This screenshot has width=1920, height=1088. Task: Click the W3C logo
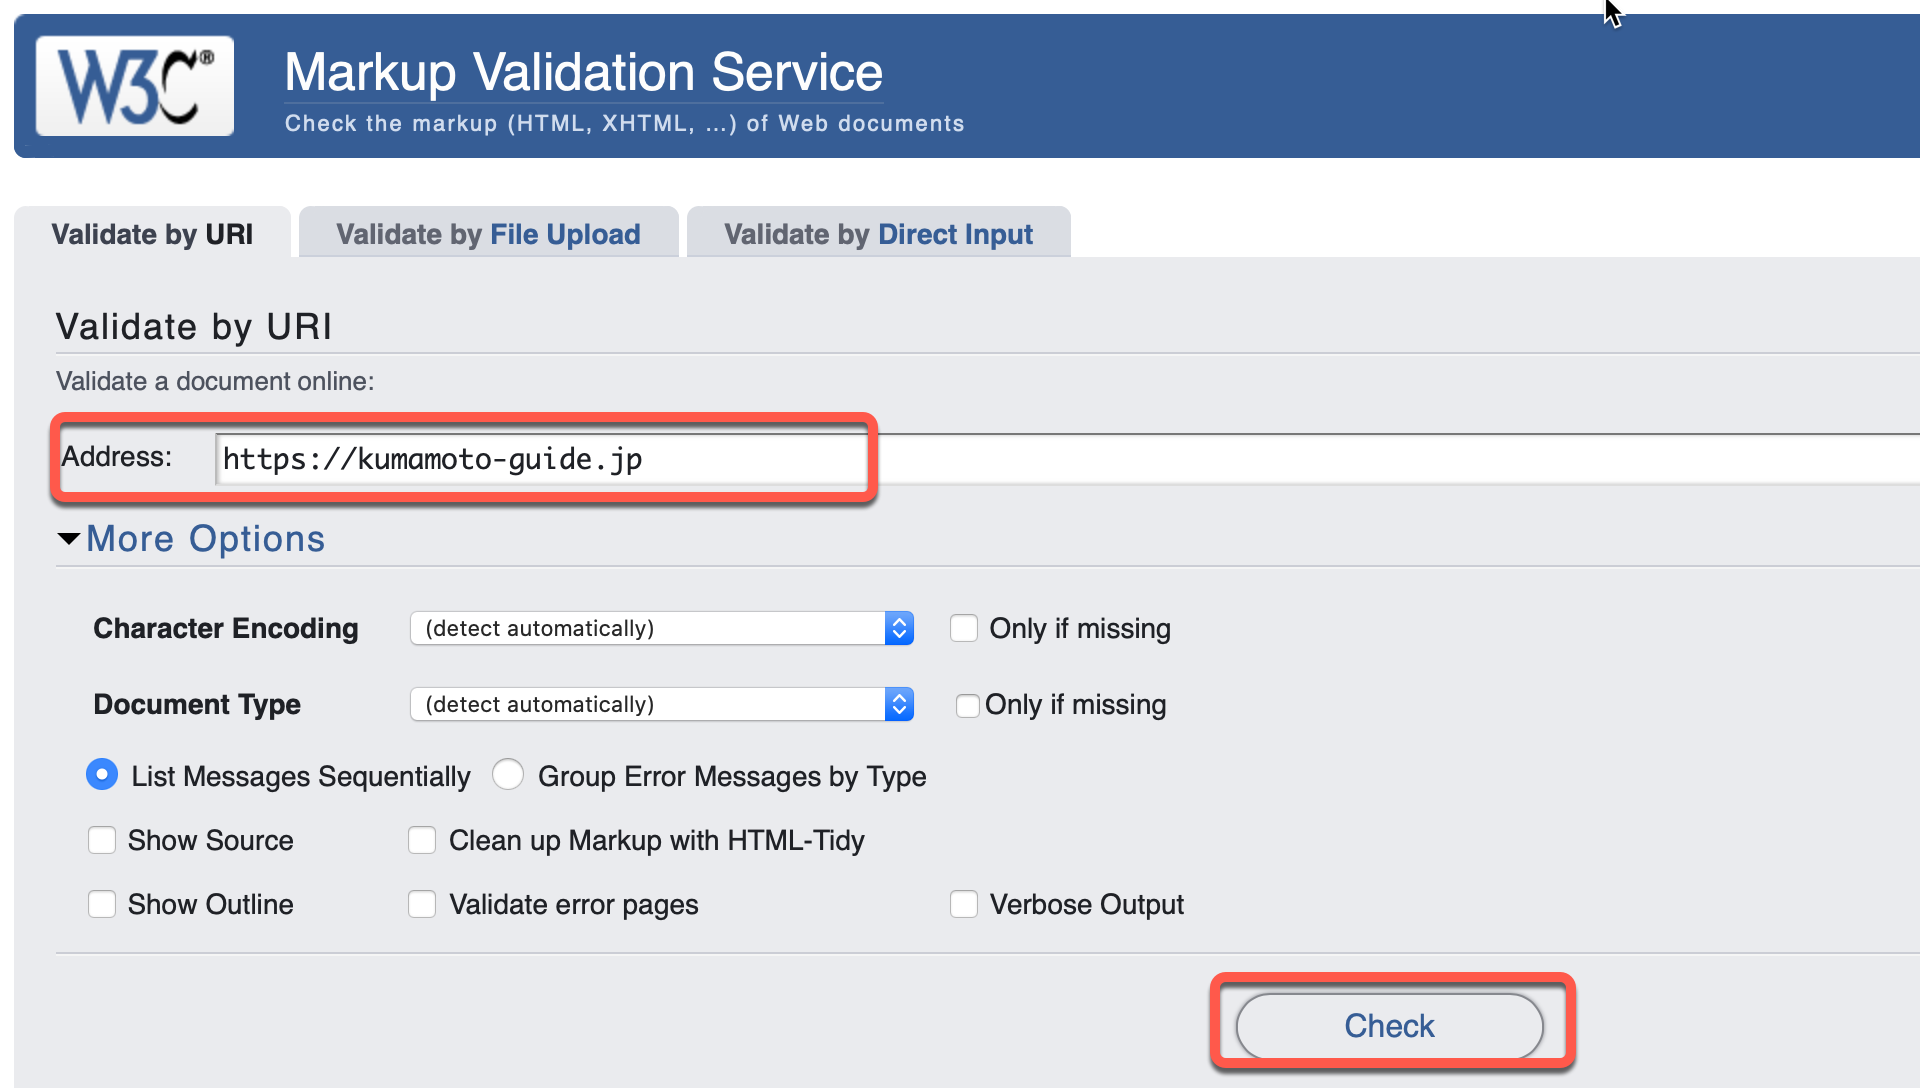[x=134, y=85]
